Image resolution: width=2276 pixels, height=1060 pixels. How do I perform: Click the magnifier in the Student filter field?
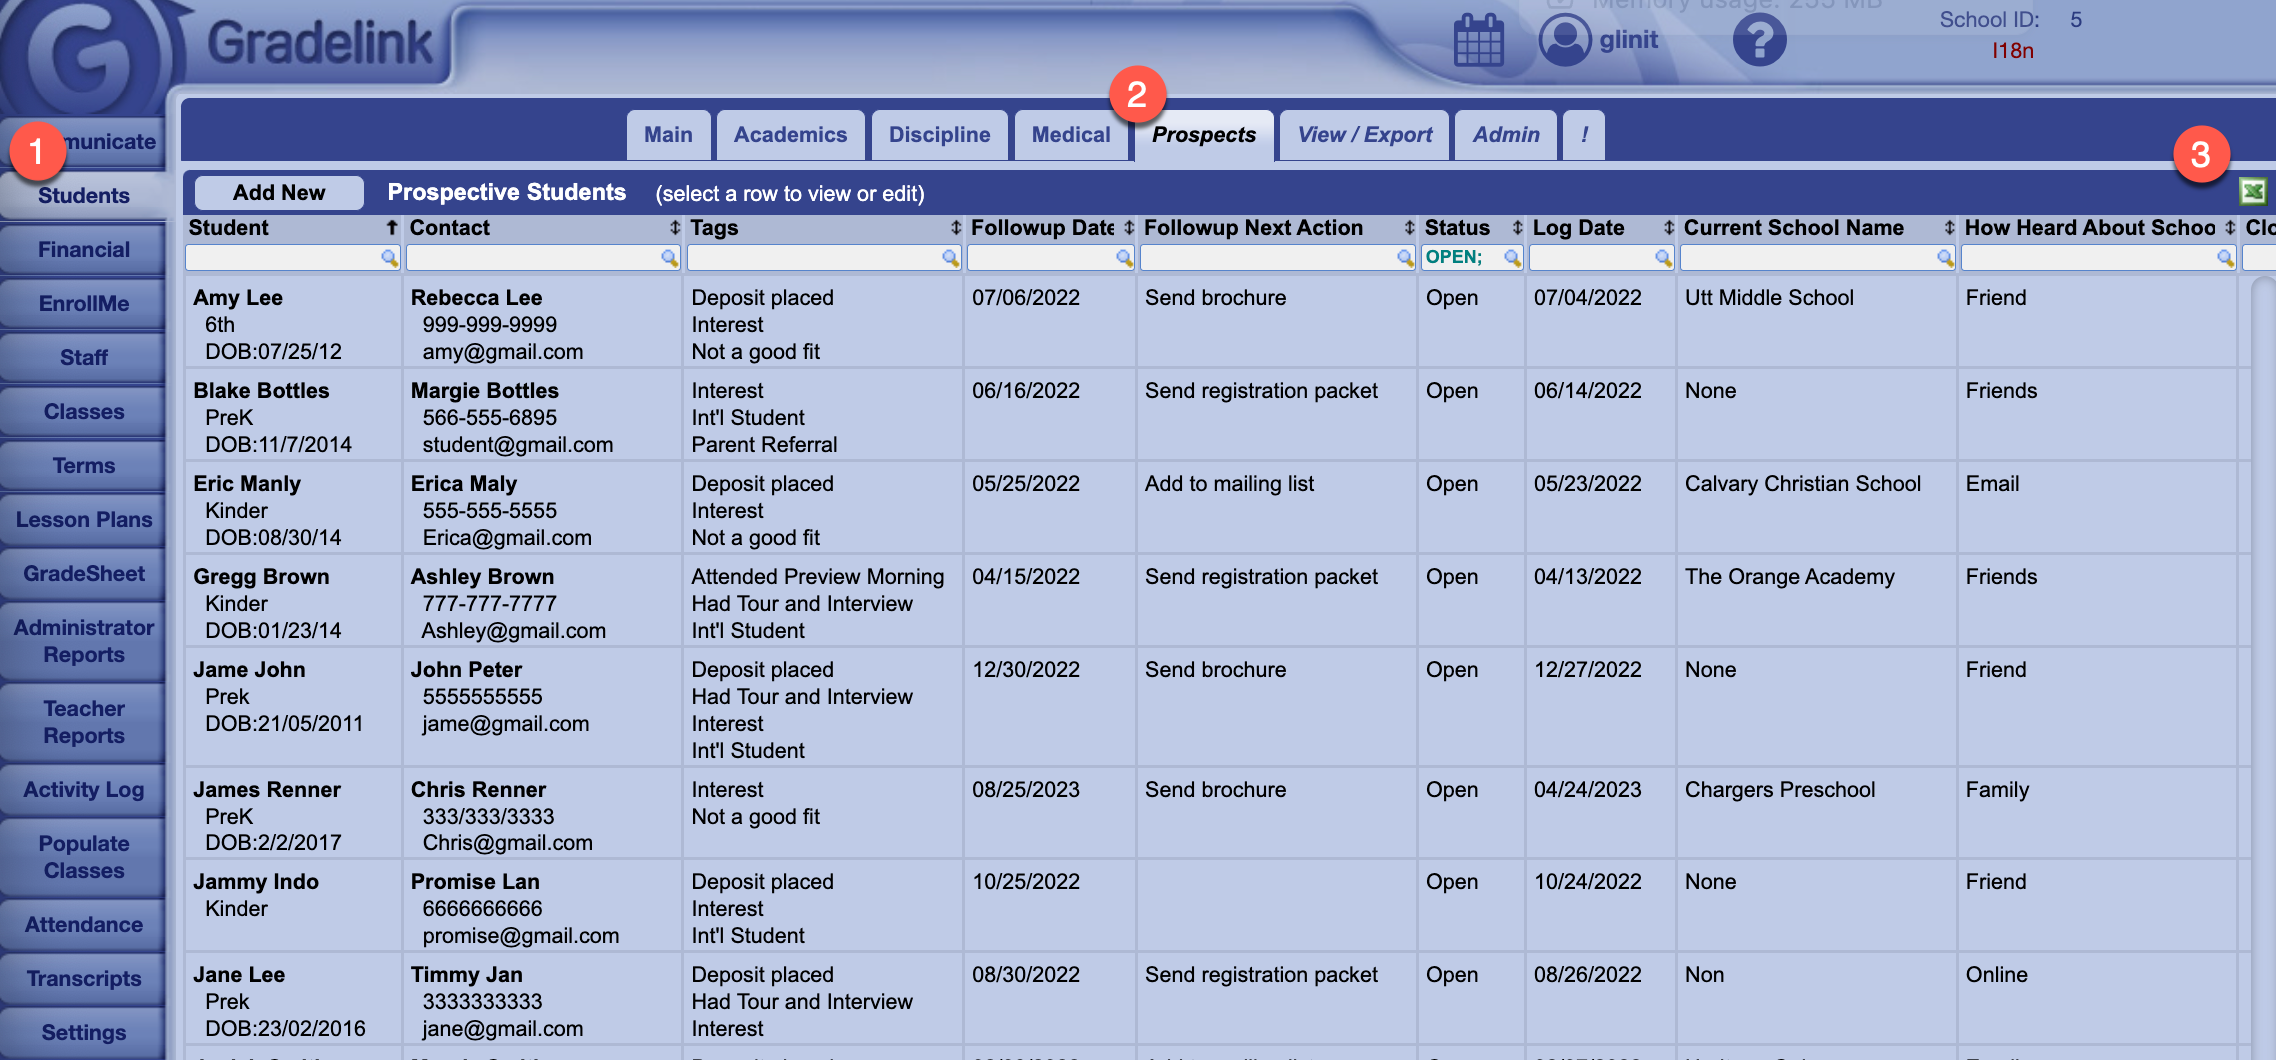coord(388,258)
